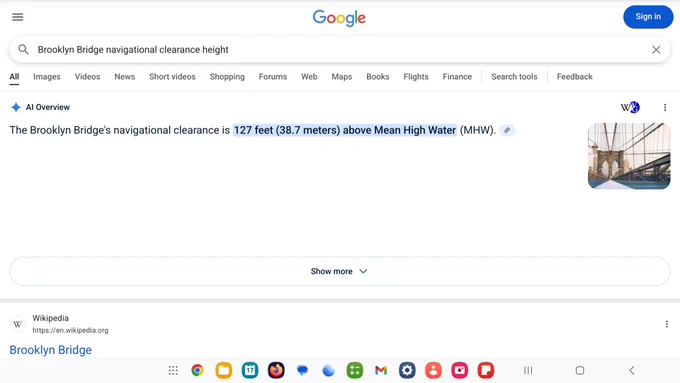Viewport: 680px width, 383px height.
Task: Switch to Web tab
Action: pyautogui.click(x=309, y=77)
